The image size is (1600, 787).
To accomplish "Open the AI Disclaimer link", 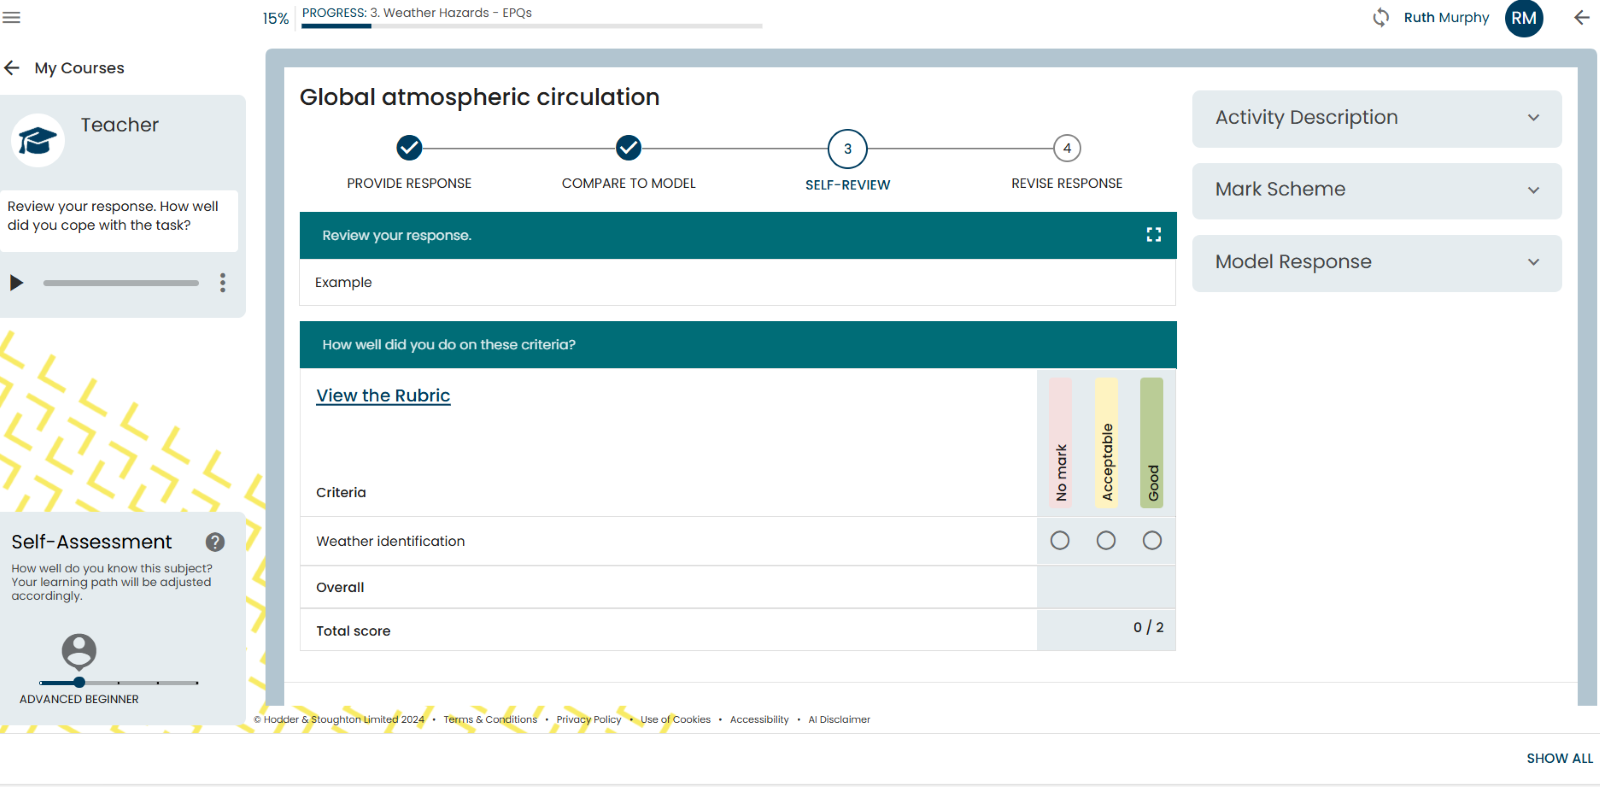I will click(x=839, y=720).
